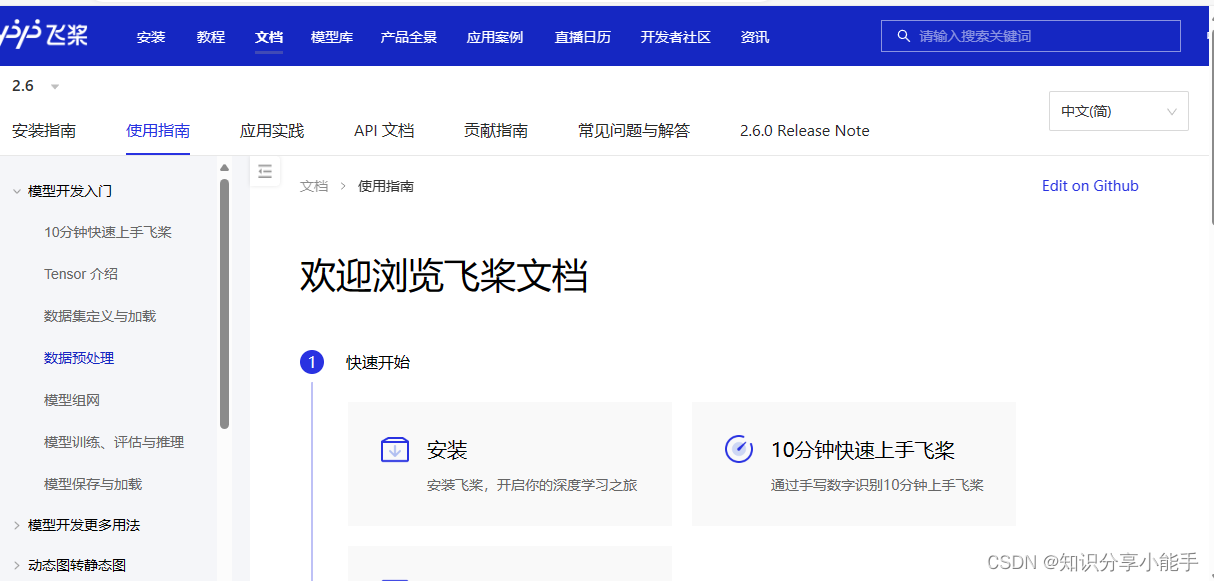Focus the 请输入搜索关键词 search field
This screenshot has width=1214, height=581.
pos(1031,36)
